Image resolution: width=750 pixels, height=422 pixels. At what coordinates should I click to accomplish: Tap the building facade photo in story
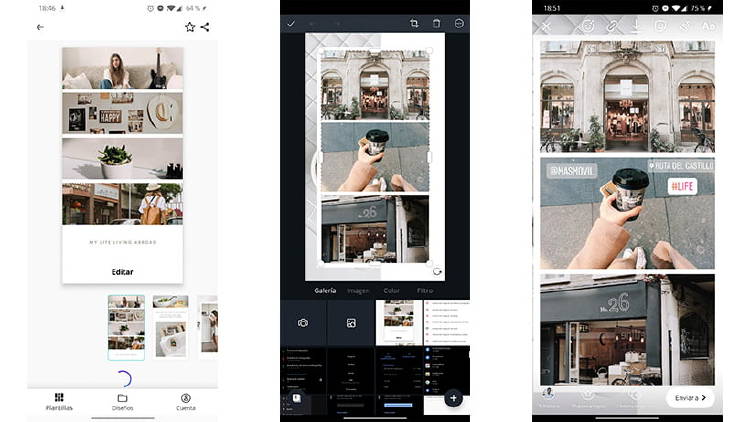click(x=628, y=97)
